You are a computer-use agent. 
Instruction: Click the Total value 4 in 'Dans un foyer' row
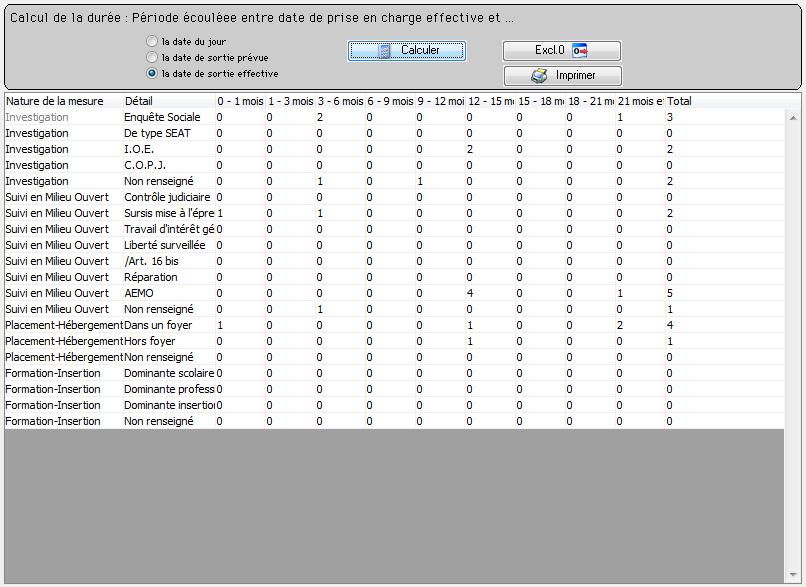(670, 325)
